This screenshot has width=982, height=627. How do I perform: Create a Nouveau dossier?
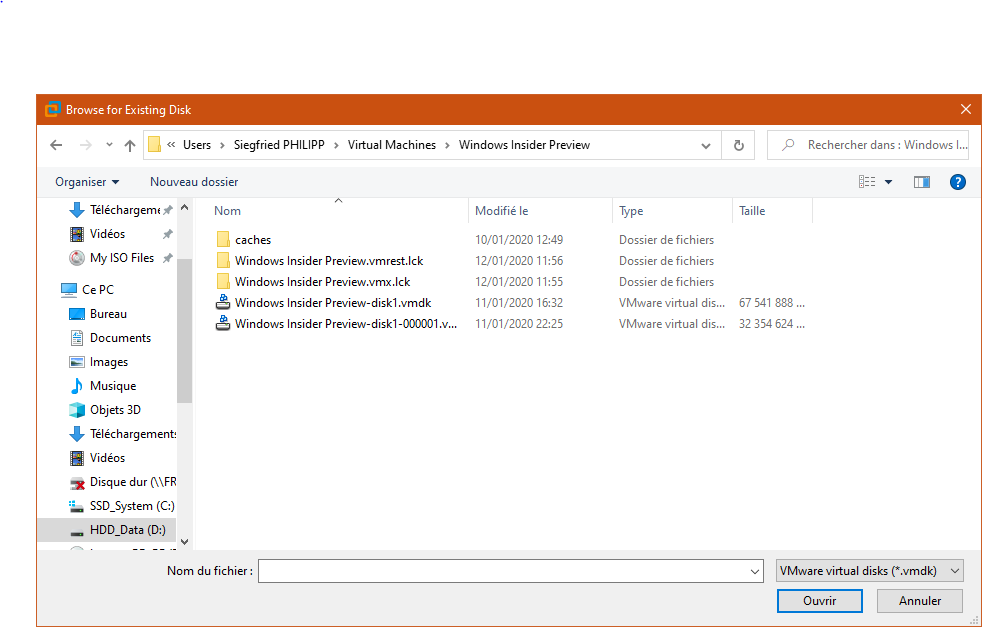(x=194, y=182)
